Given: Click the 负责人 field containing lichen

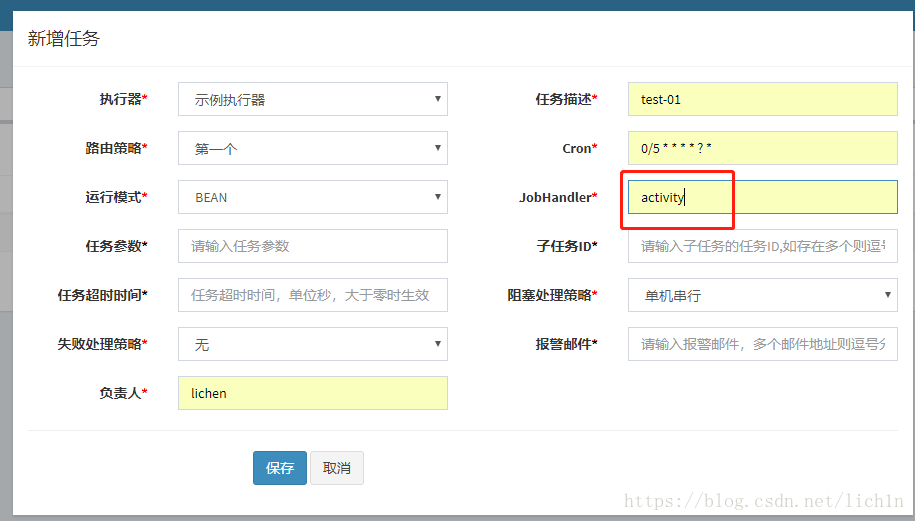Looking at the screenshot, I should tap(312, 393).
